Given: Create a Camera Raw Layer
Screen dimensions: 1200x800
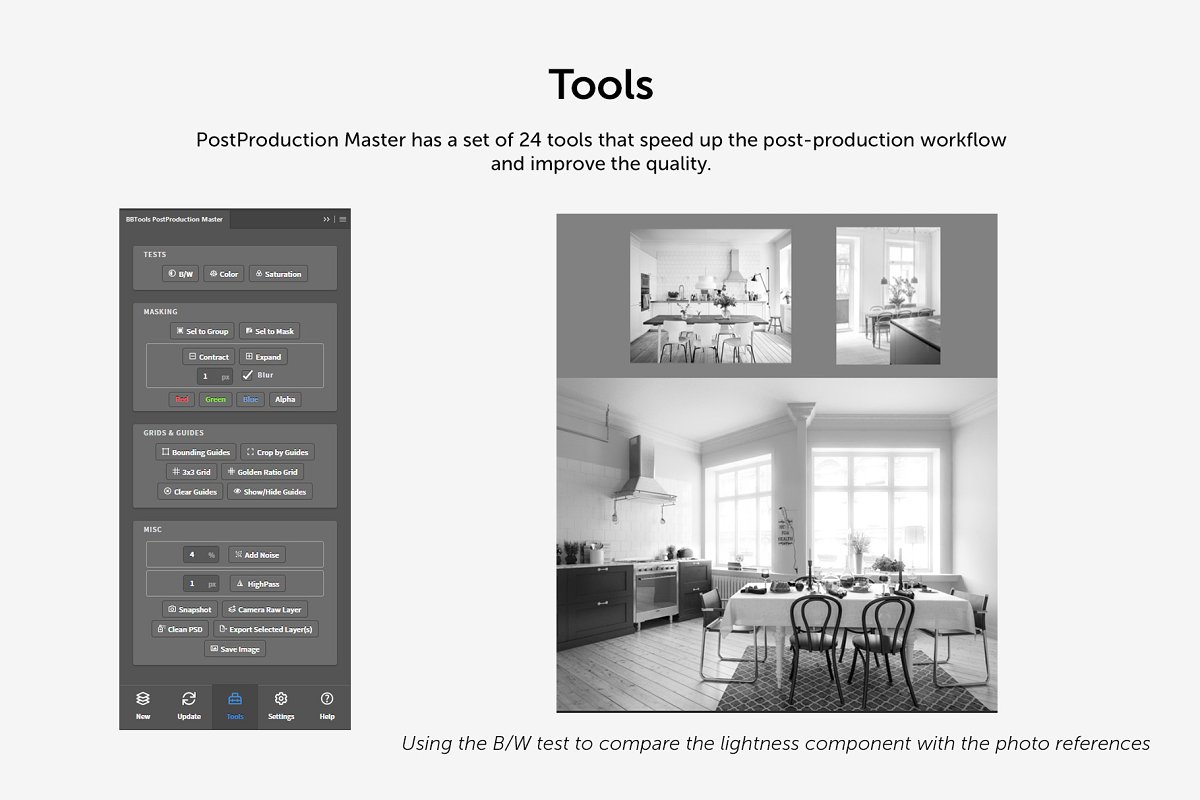Looking at the screenshot, I should tap(264, 609).
